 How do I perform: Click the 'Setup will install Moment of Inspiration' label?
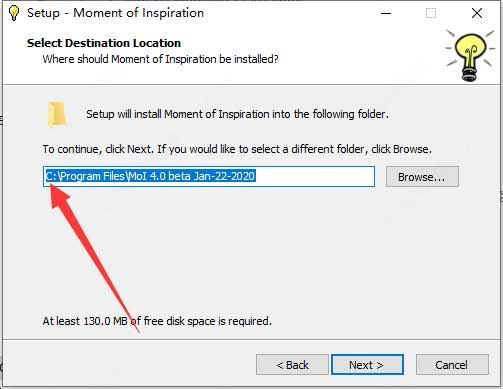point(237,114)
